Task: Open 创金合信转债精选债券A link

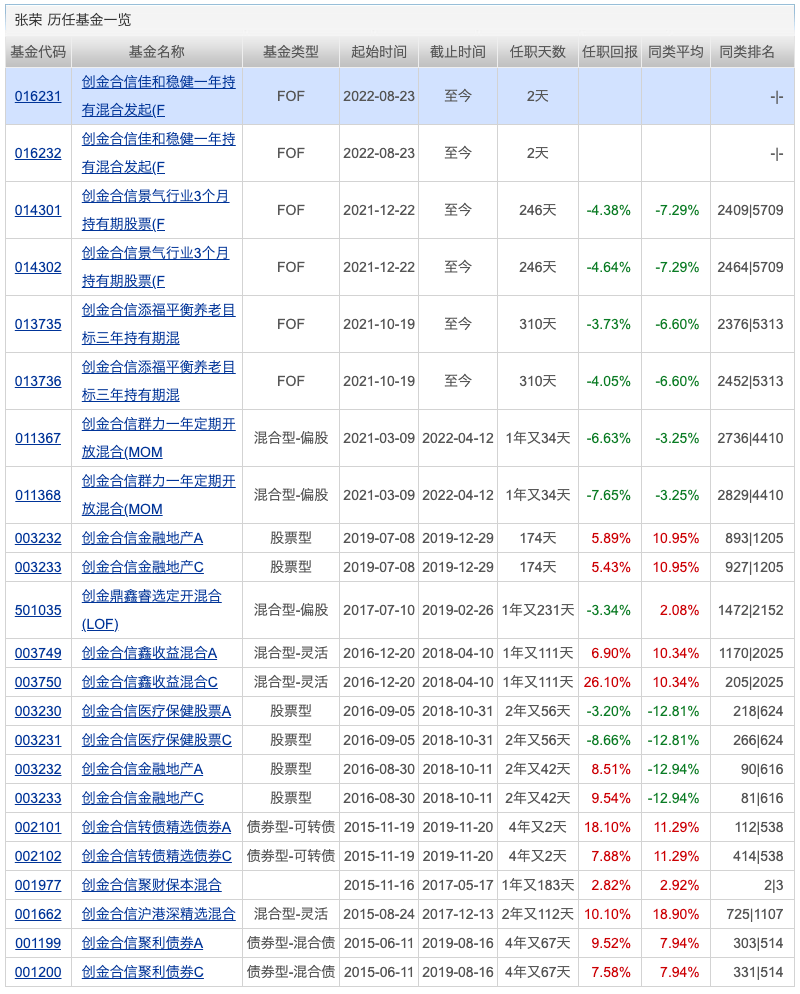Action: pos(156,827)
